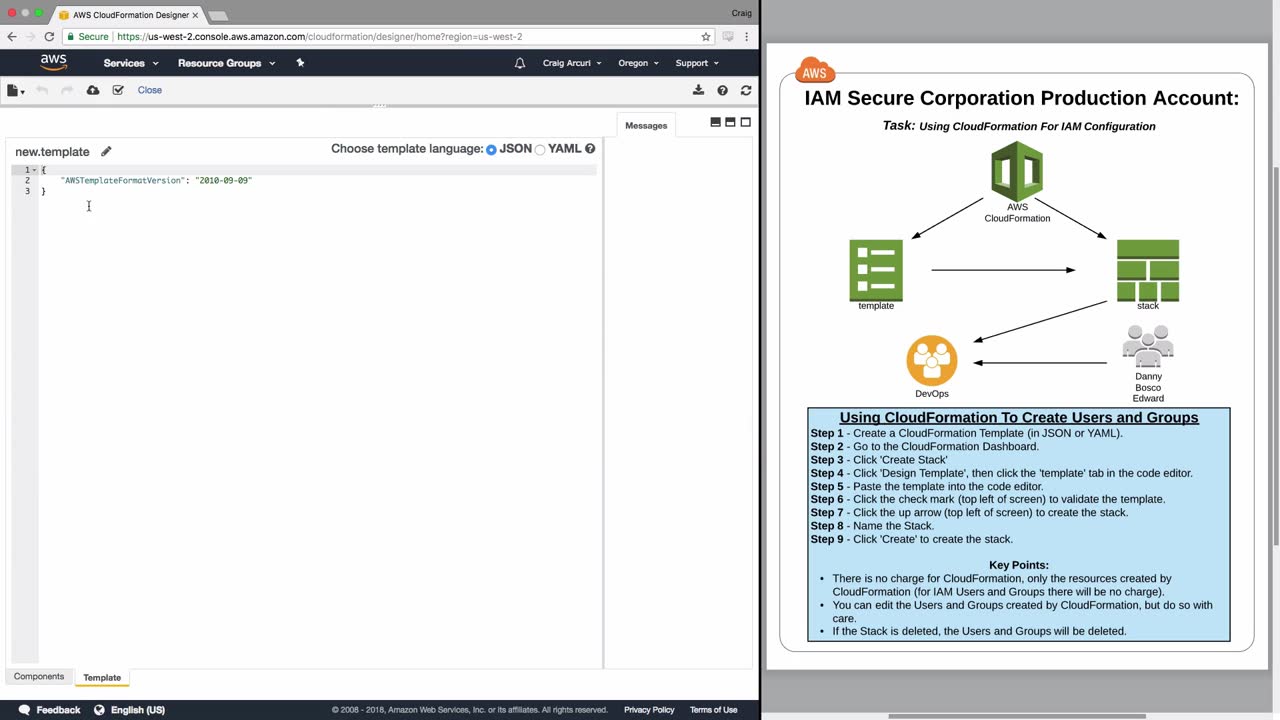Open the Craig Arcuri account dropdown
Image resolution: width=1280 pixels, height=720 pixels.
572,63
